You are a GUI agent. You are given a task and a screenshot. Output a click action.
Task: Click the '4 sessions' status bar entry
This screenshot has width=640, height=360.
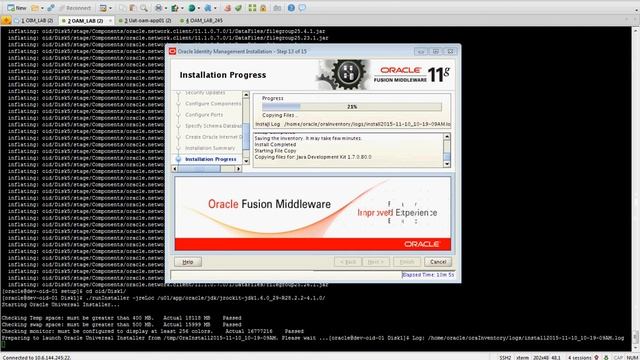click(579, 357)
